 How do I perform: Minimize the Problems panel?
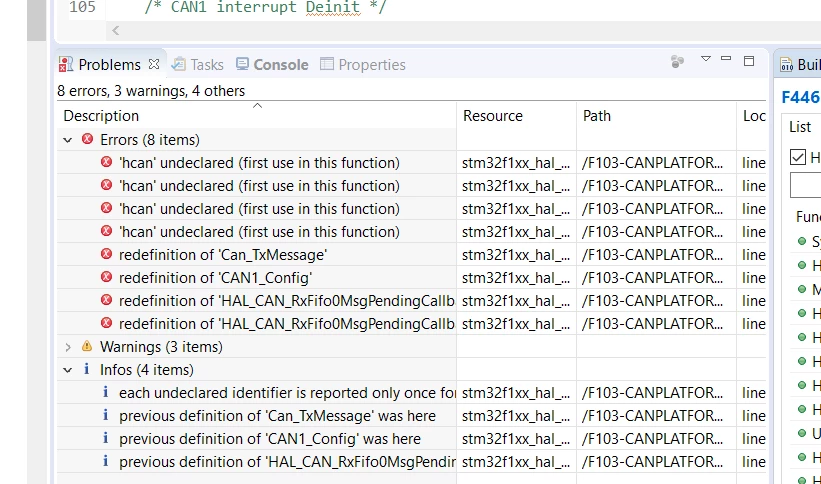coord(726,58)
